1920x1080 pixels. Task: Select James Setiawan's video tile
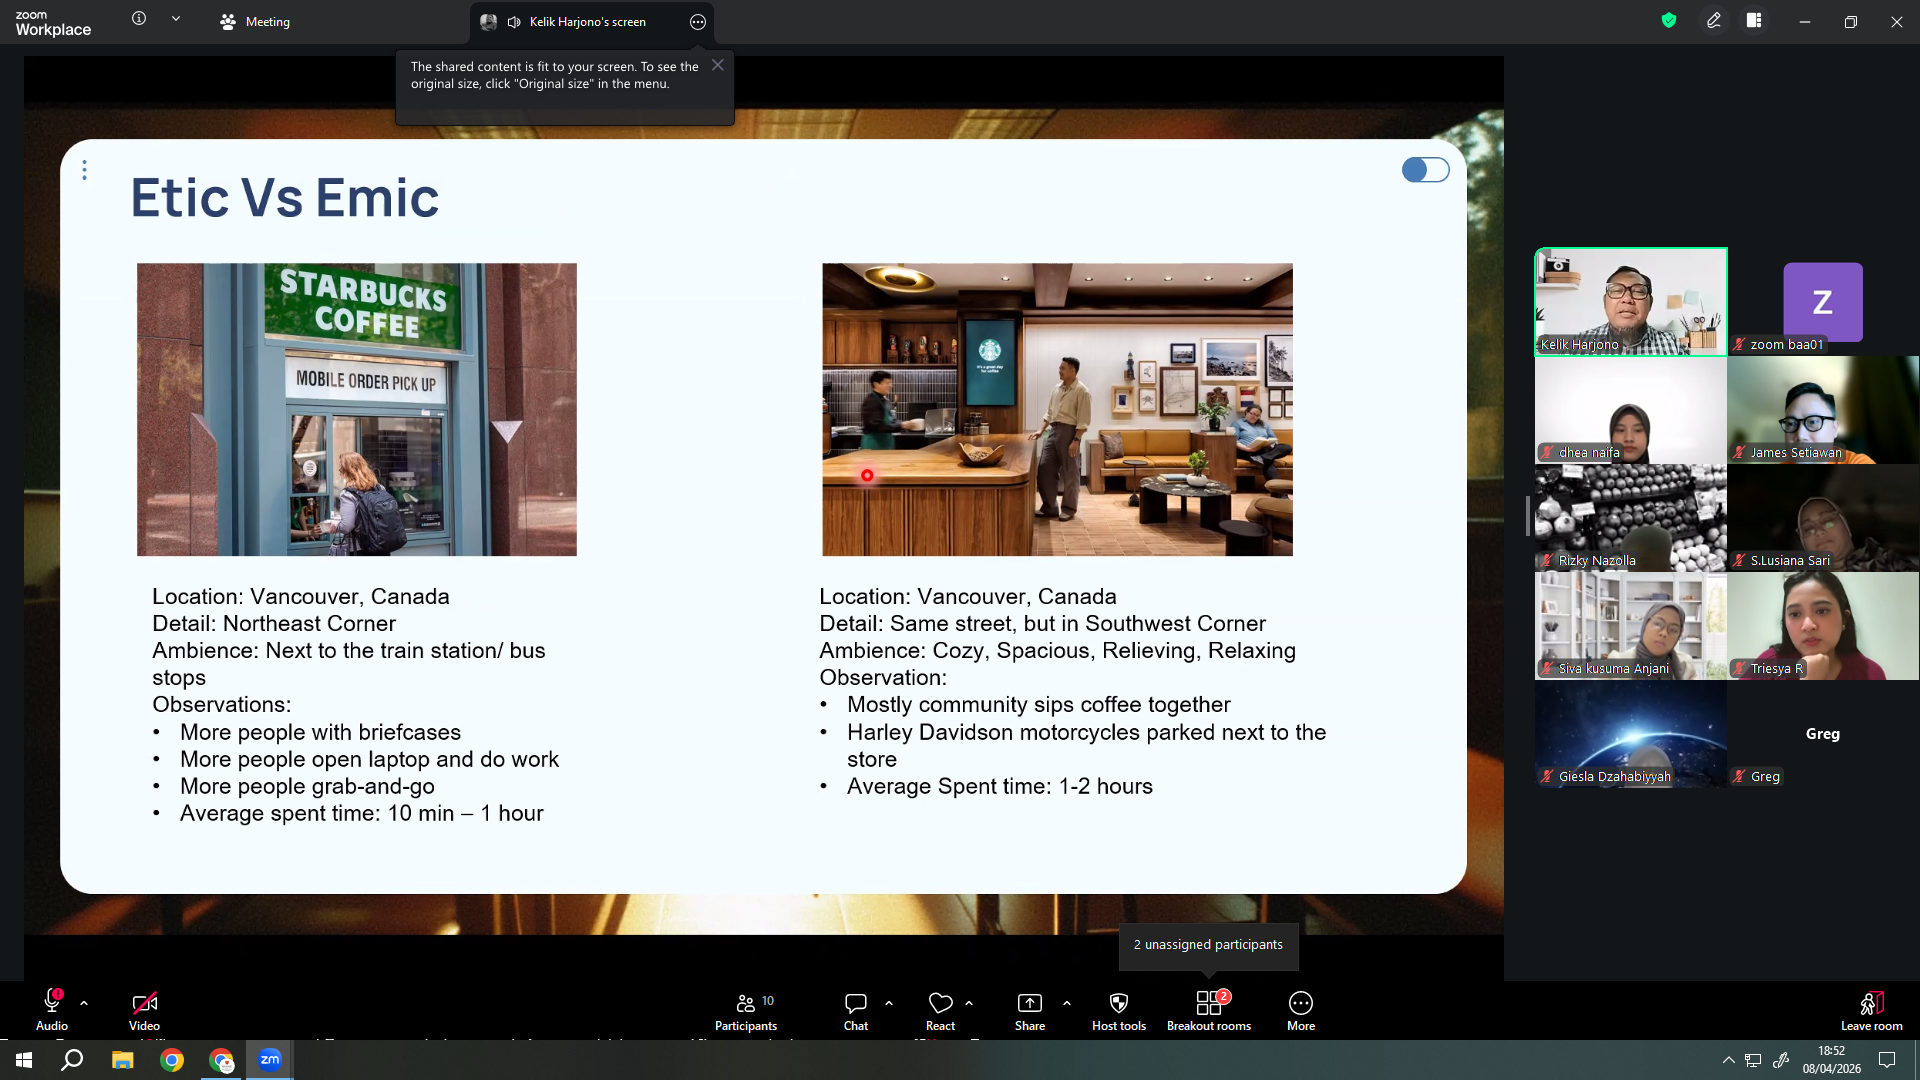[x=1823, y=410]
